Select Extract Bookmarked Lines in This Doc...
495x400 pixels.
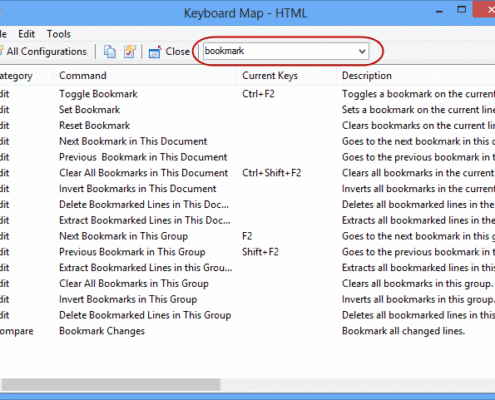pos(145,220)
